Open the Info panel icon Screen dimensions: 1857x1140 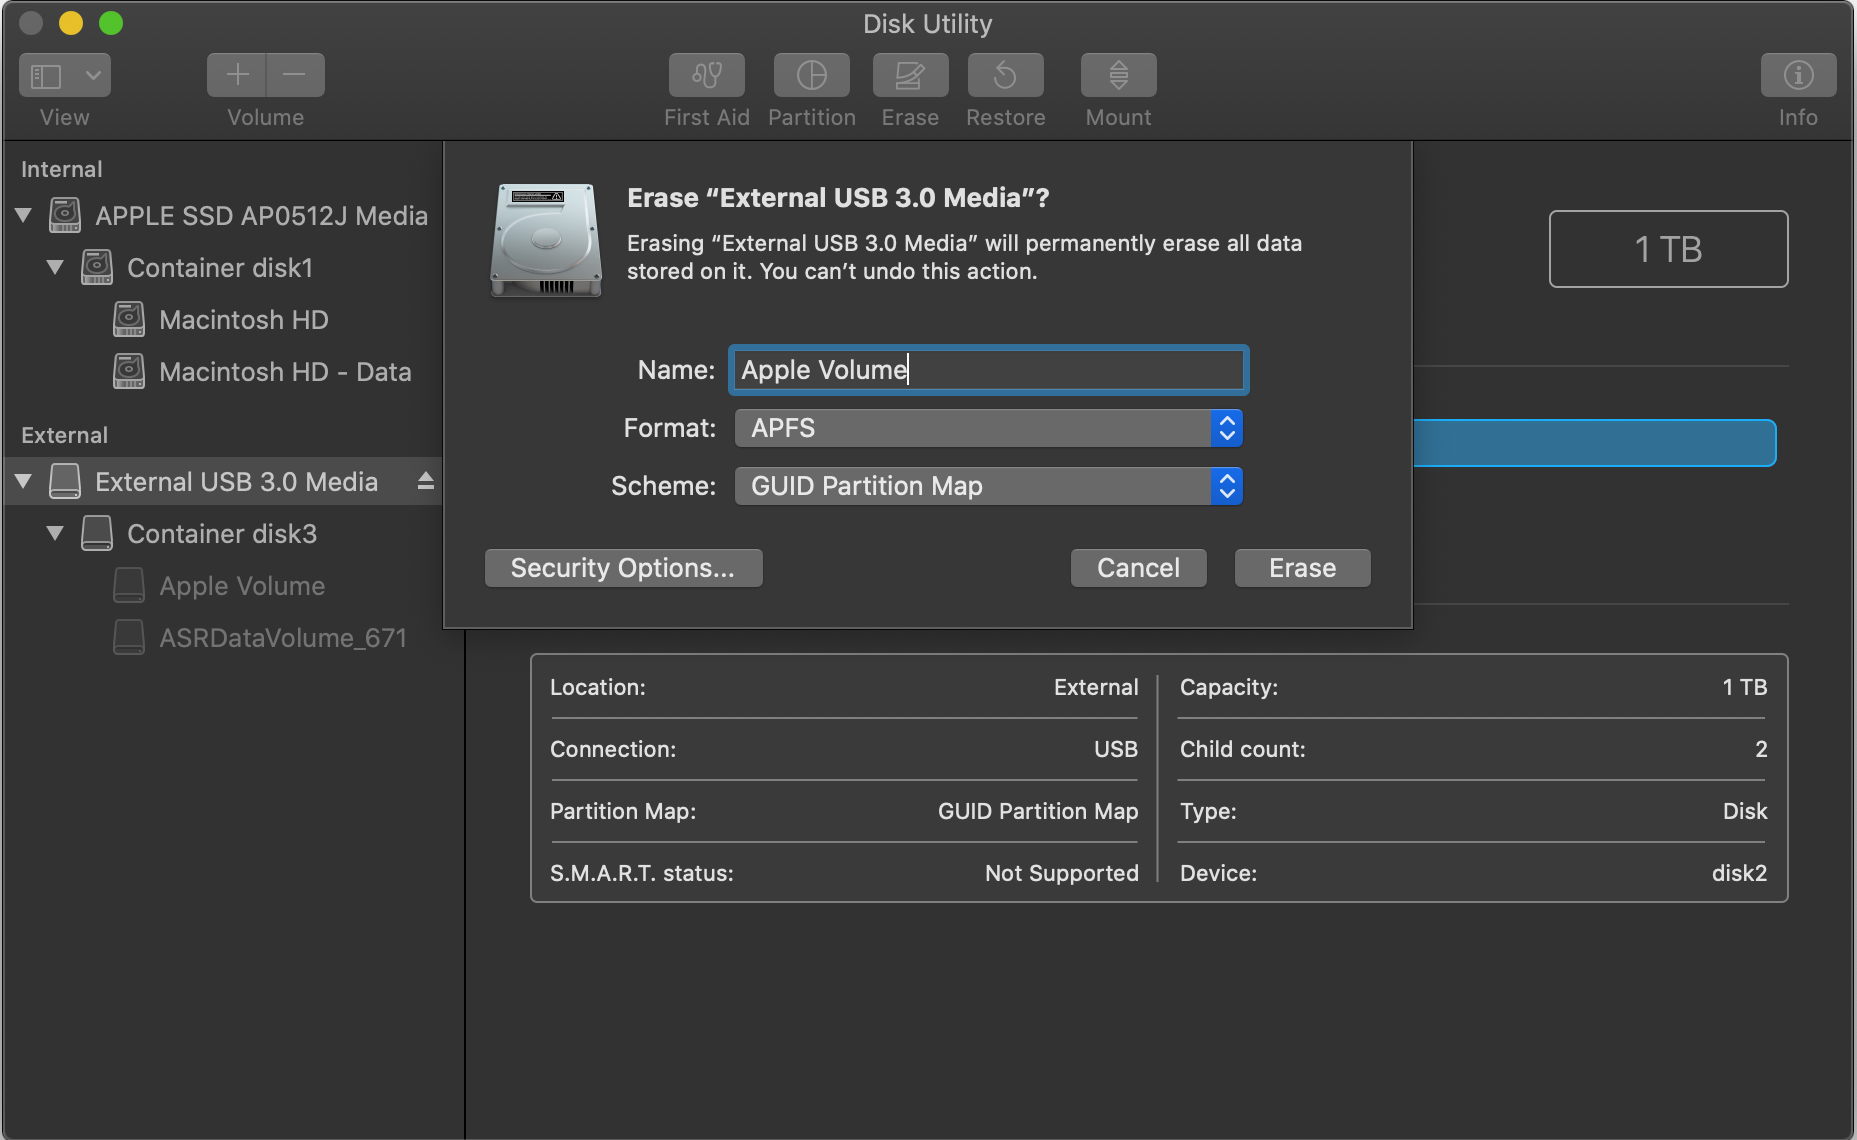(1797, 75)
